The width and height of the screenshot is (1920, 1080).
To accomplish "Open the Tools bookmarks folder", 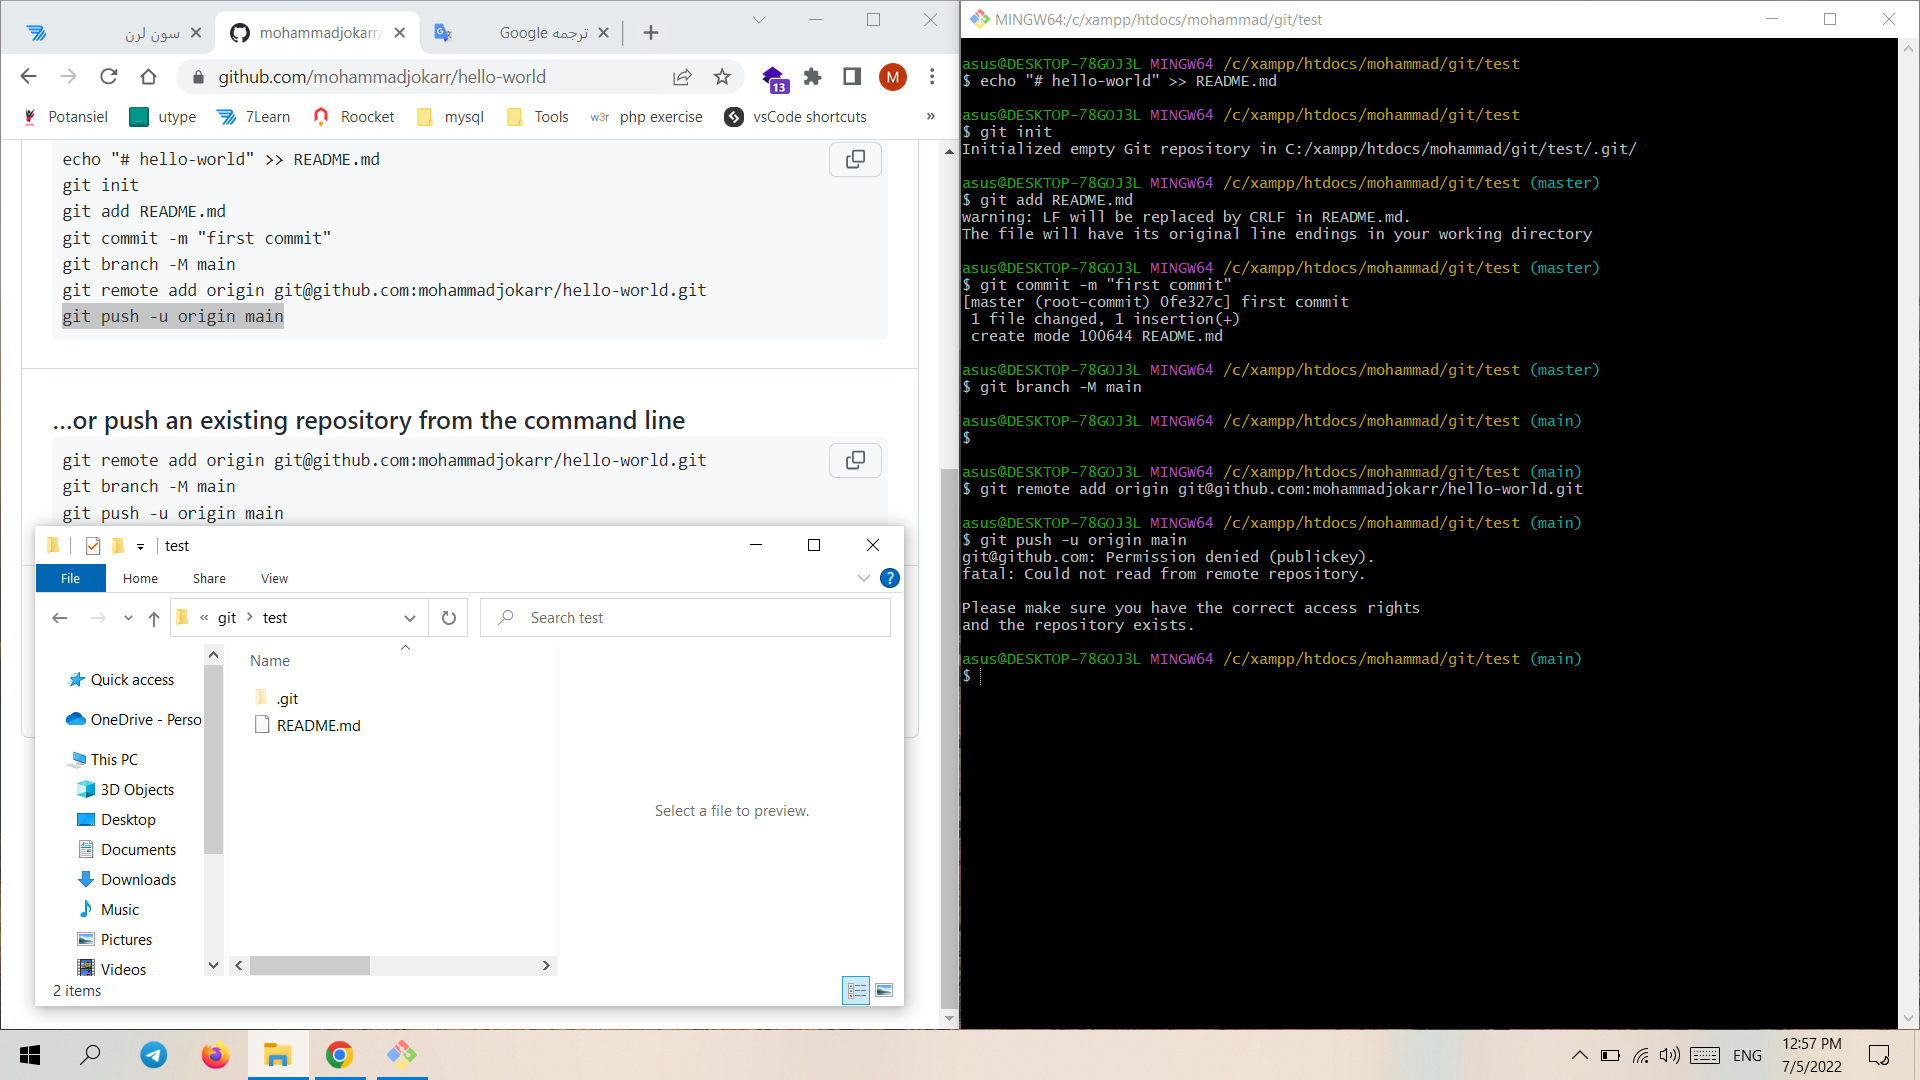I will pyautogui.click(x=538, y=117).
